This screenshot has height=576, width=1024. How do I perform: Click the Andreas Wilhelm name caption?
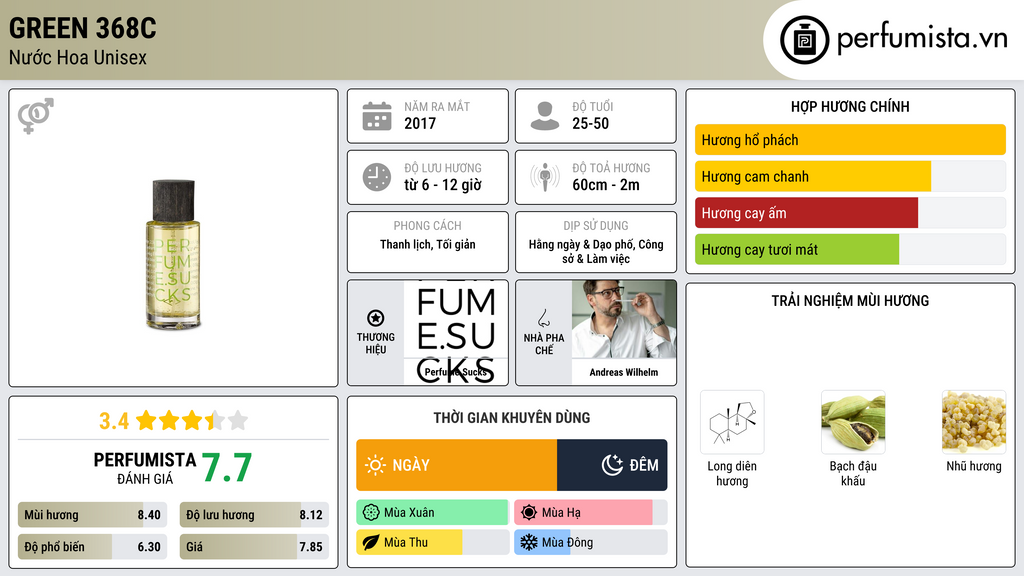(x=624, y=372)
